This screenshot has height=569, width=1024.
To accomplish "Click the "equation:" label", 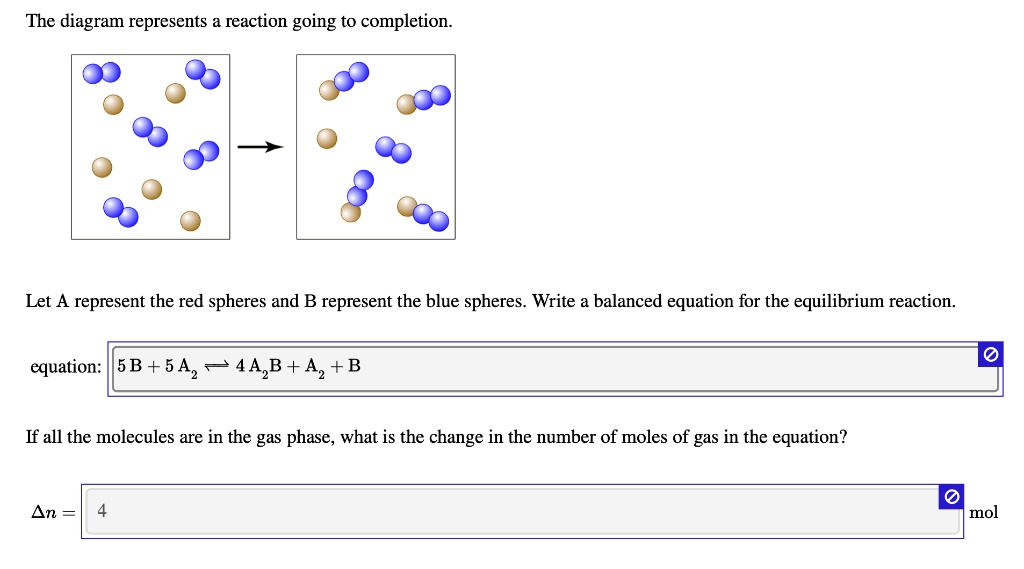I will 66,367.
